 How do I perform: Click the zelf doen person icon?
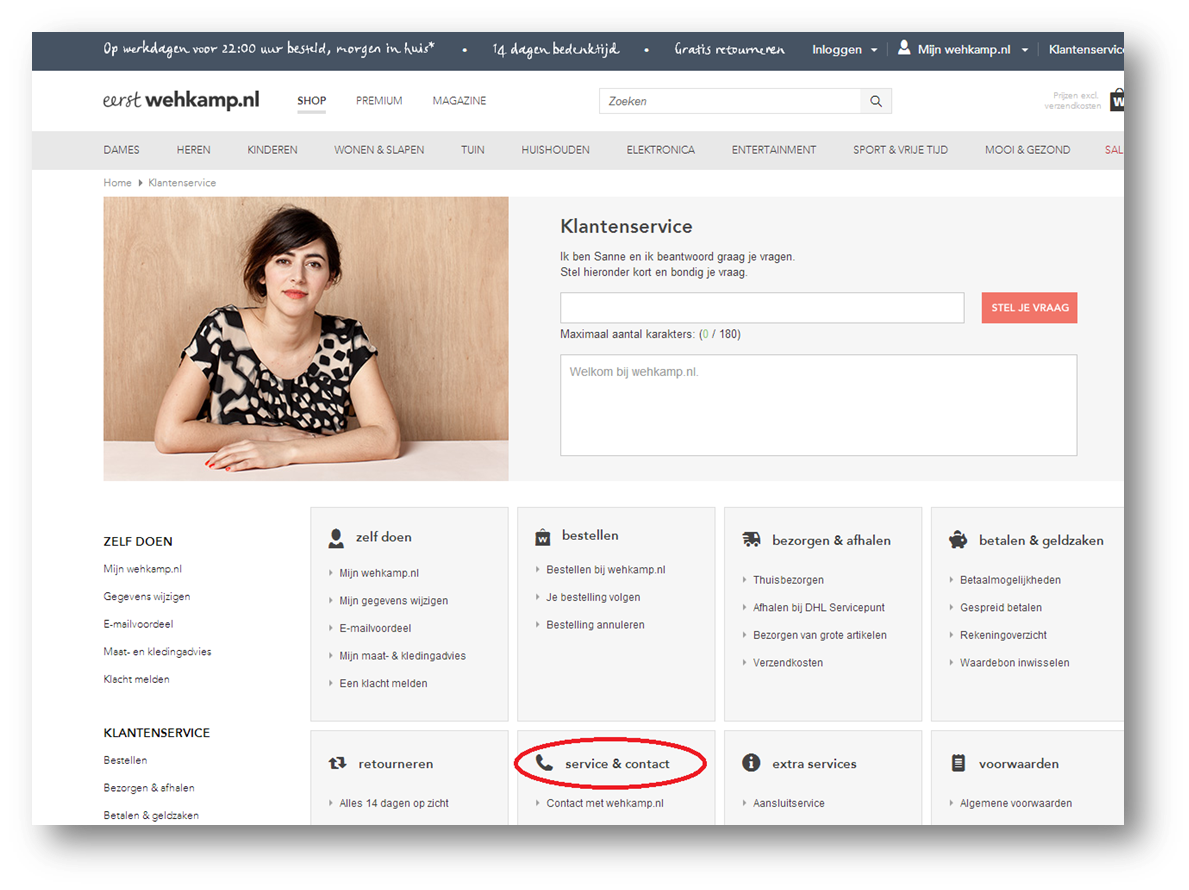click(336, 538)
